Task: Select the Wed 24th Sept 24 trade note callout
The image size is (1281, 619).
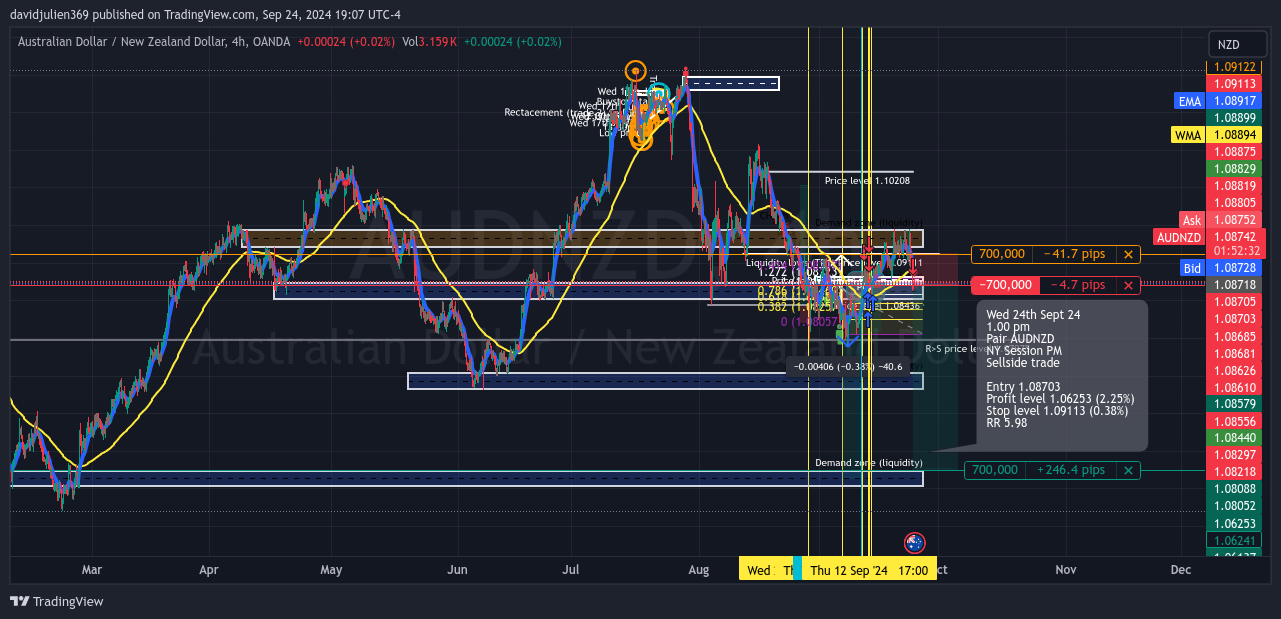Action: point(1061,375)
